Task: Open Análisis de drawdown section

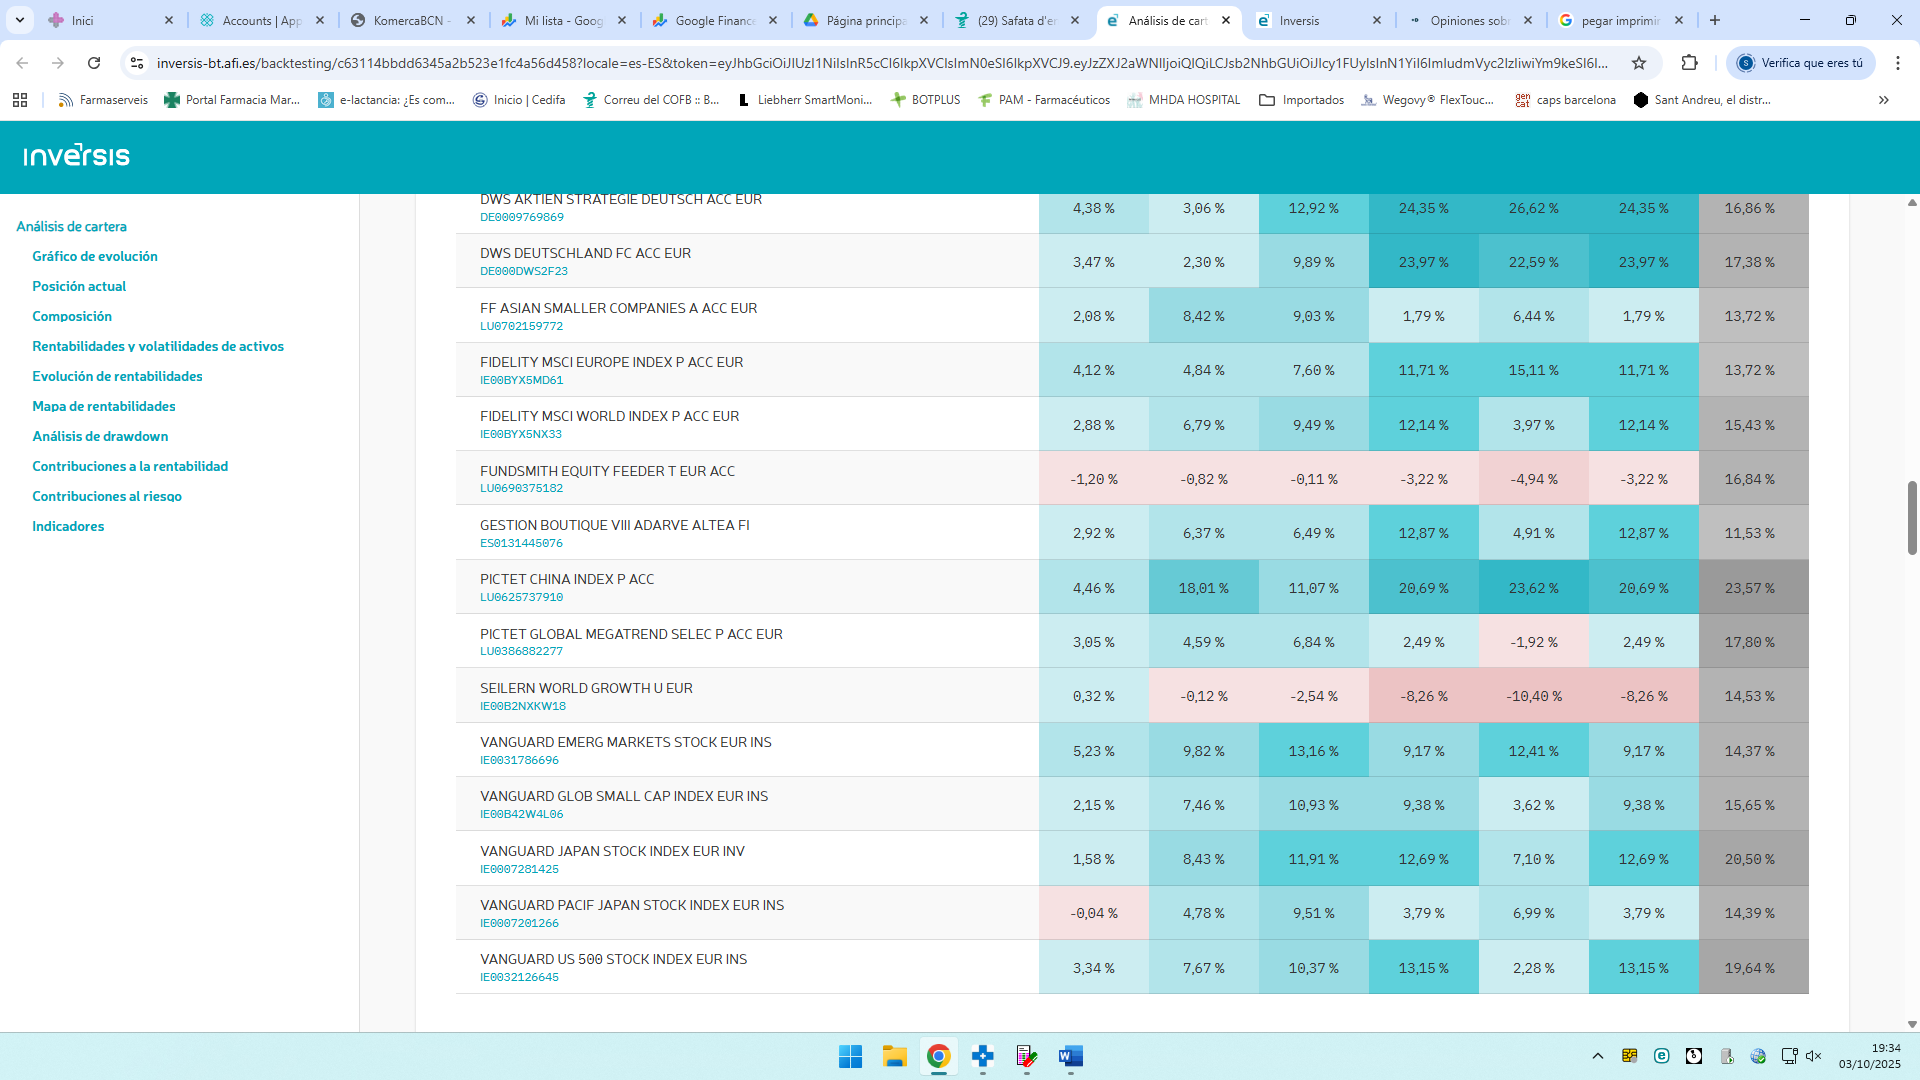Action: tap(100, 436)
